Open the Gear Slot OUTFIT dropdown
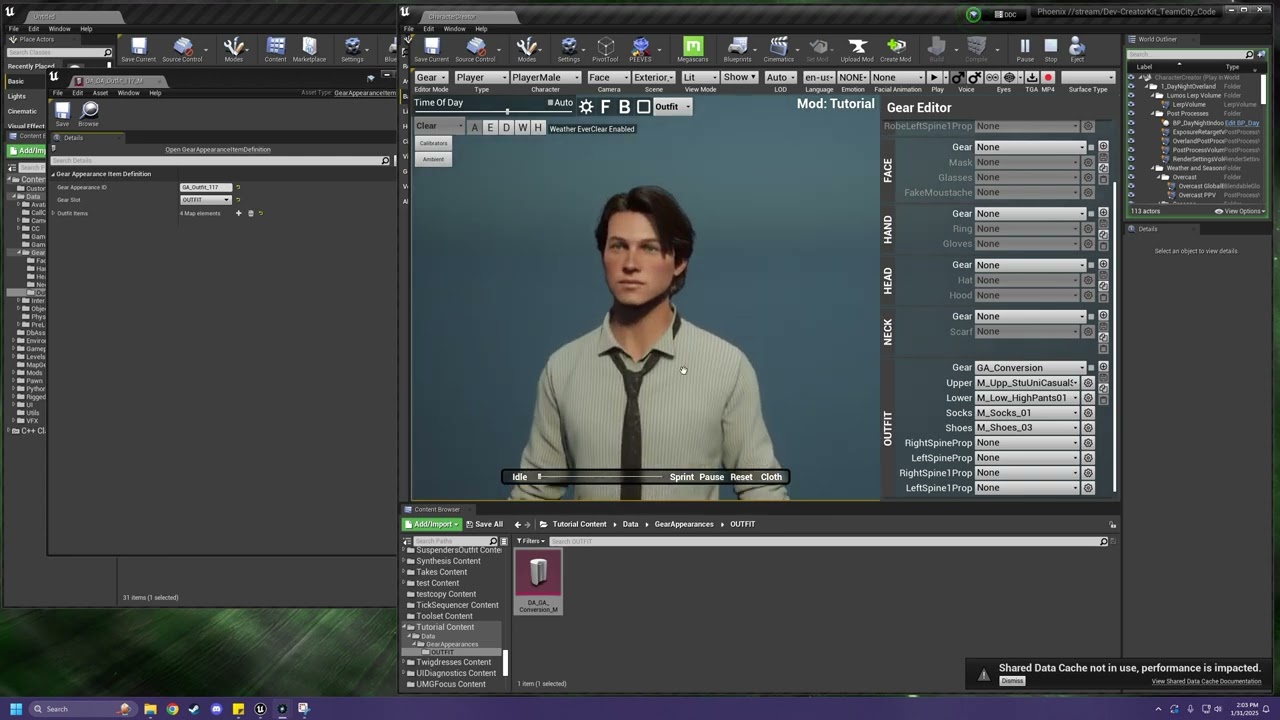 (x=205, y=200)
